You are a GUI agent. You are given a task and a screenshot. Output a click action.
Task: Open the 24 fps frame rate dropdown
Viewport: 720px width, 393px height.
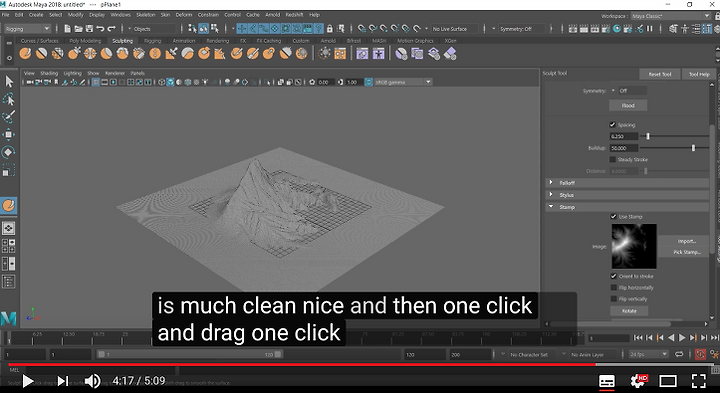click(648, 354)
